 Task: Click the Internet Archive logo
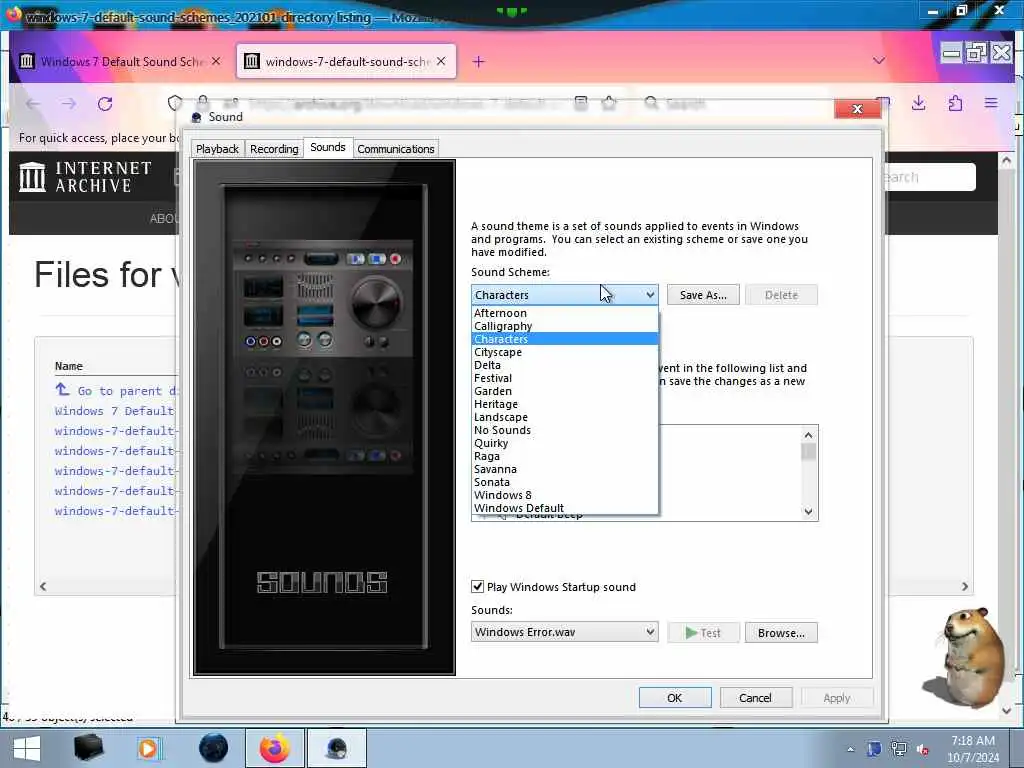point(86,177)
